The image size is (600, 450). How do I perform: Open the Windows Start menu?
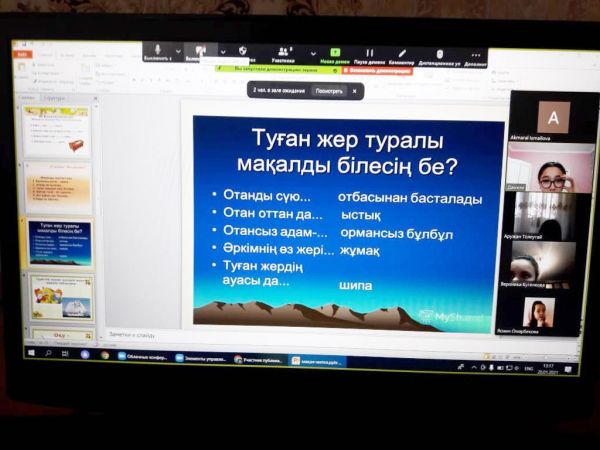coord(30,353)
